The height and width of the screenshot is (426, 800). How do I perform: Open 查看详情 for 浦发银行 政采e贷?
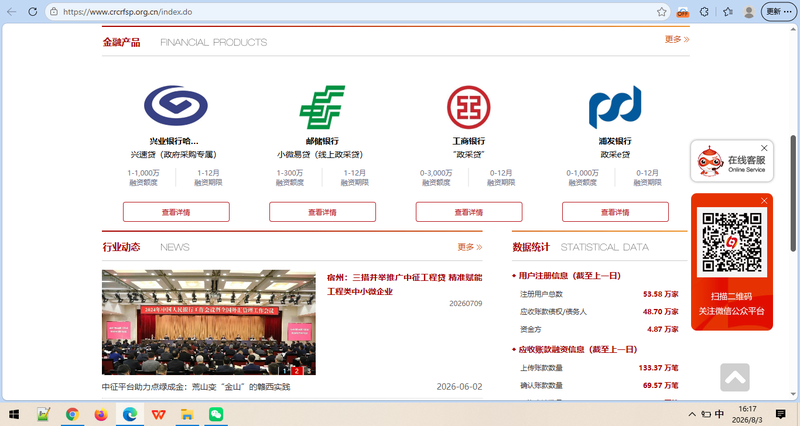coord(615,212)
